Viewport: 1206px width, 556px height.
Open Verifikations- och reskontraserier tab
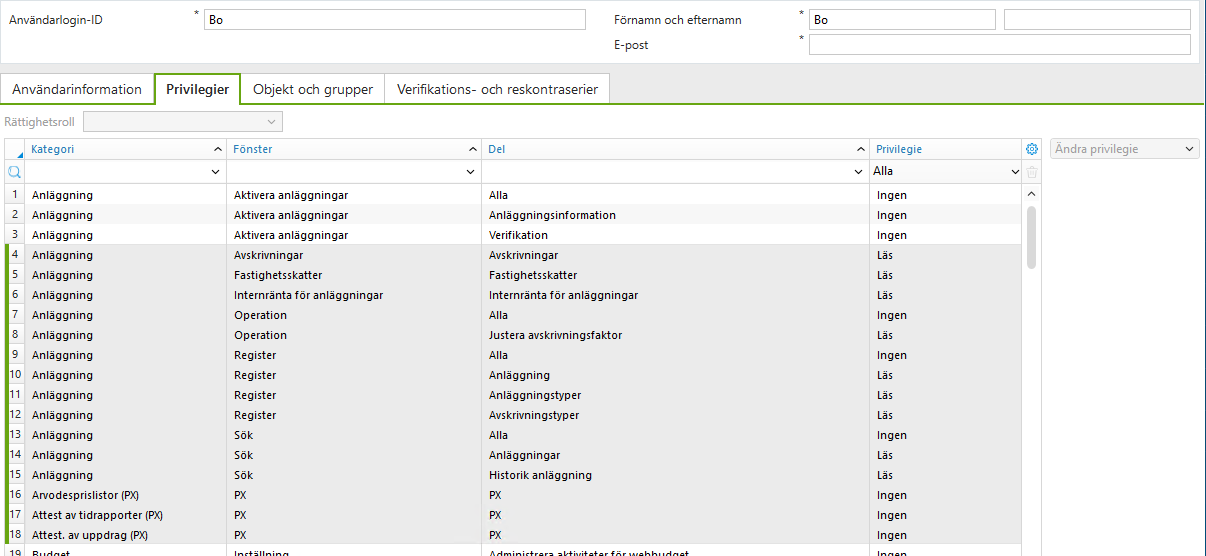coord(497,89)
